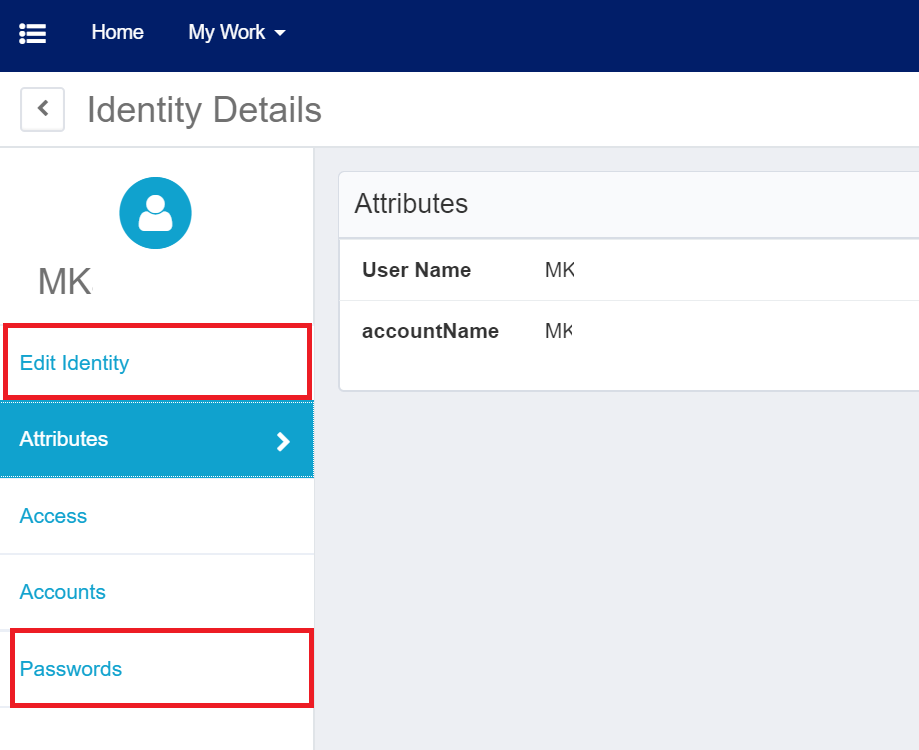Image resolution: width=919 pixels, height=750 pixels.
Task: Click the arrow on the Attributes tab
Action: (283, 441)
